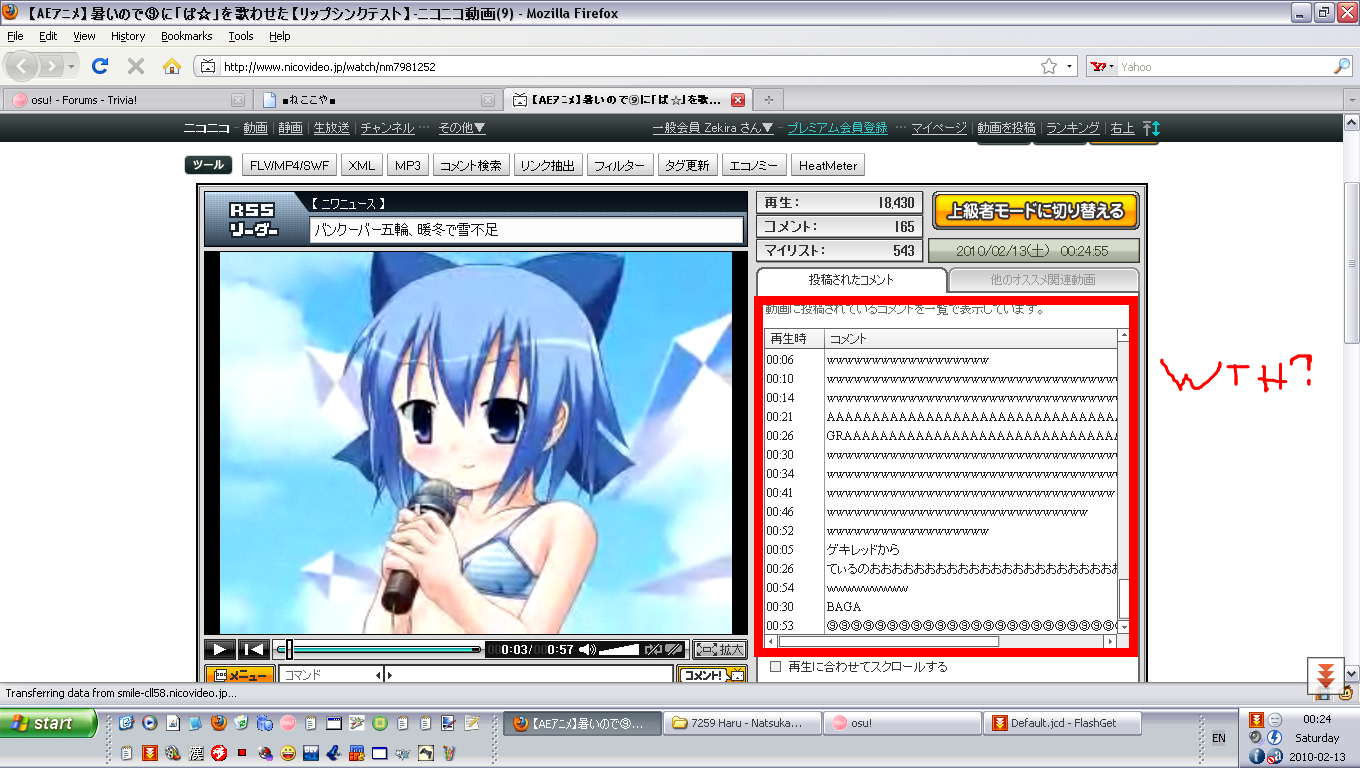Screen dimensions: 1360x768
Task: Click the yellow smiley quick launch icon
Action: click(288, 752)
